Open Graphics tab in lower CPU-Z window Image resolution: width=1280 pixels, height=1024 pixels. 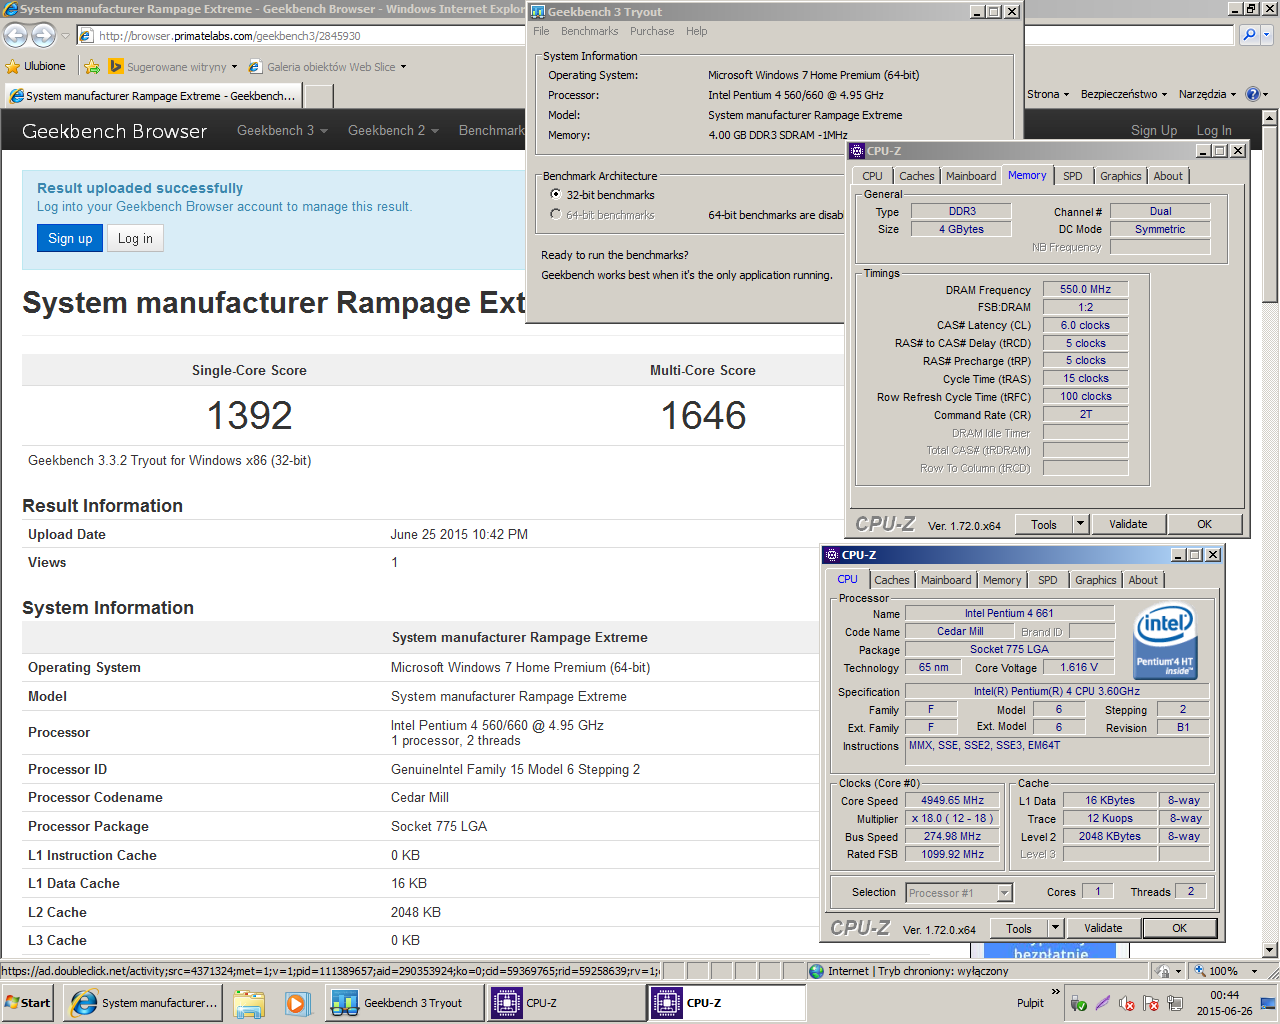click(1096, 580)
